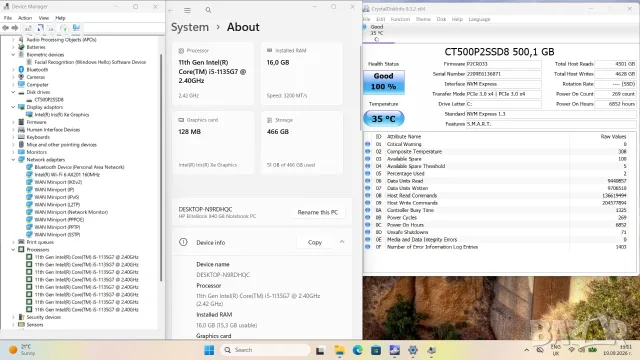Click the Processors category icon

click(x=21, y=249)
